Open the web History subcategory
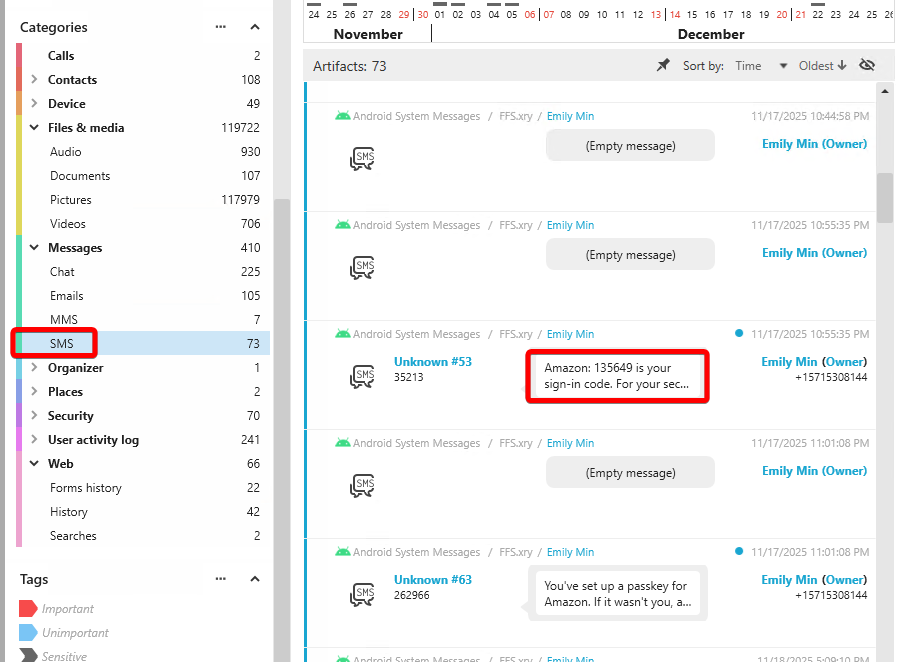The image size is (901, 662). pos(143,512)
